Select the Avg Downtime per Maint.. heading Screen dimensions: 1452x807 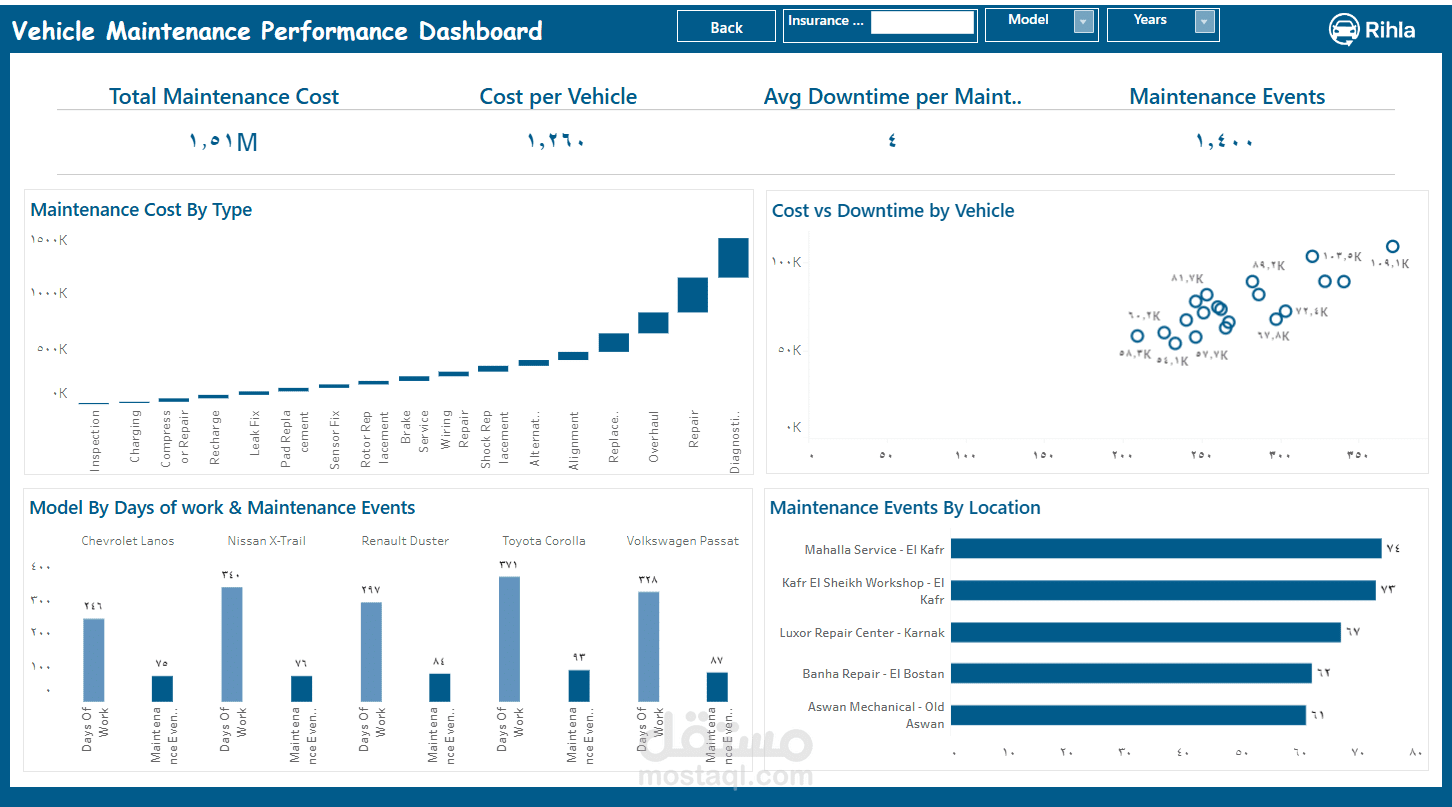[893, 97]
